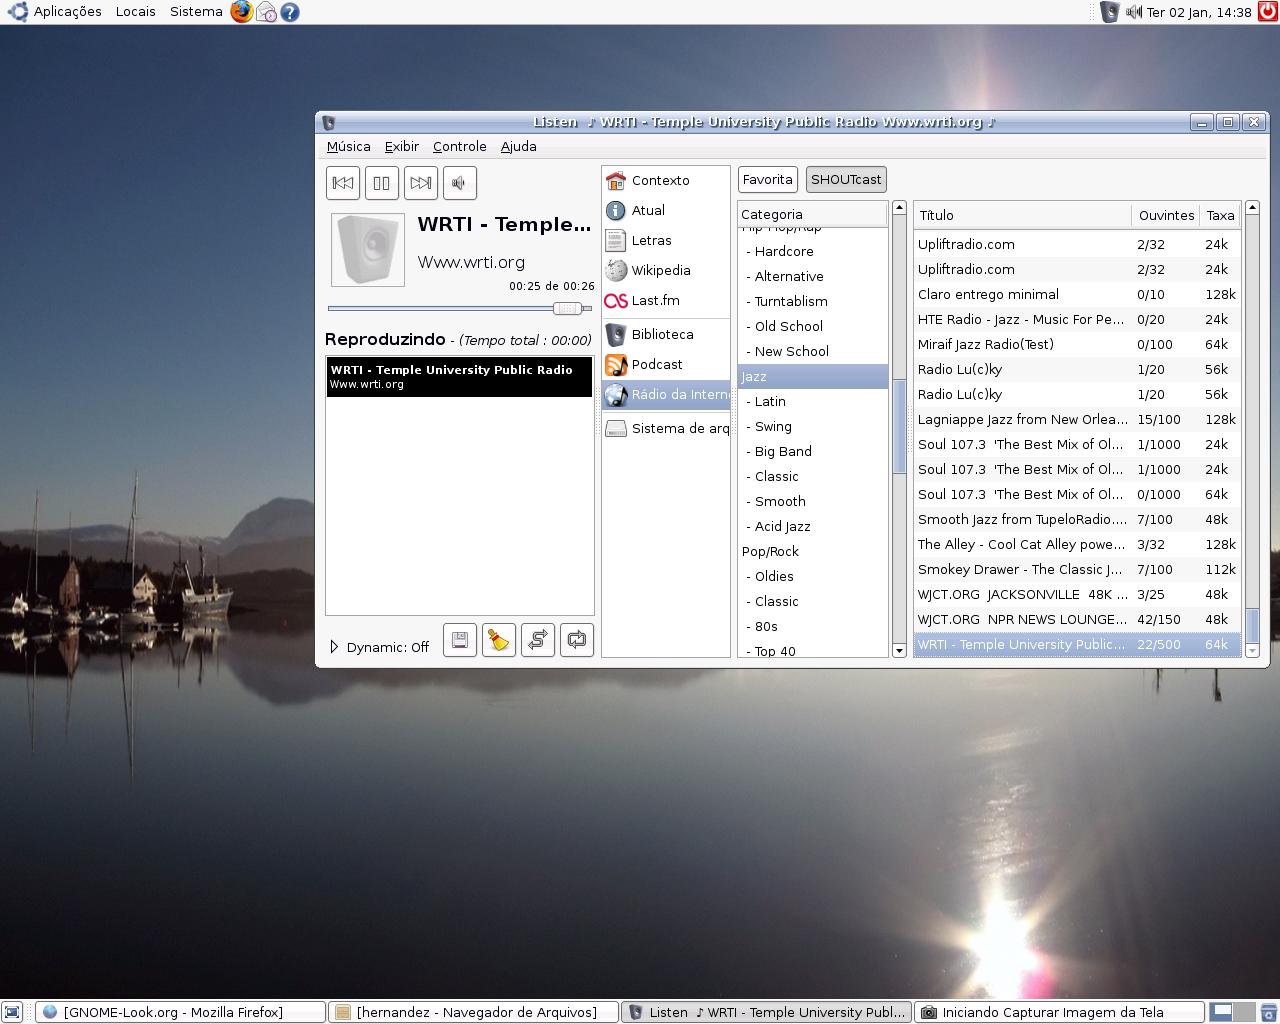Screen dimensions: 1280x1024
Task: Open Sistema de arquivos source
Action: tap(666, 428)
